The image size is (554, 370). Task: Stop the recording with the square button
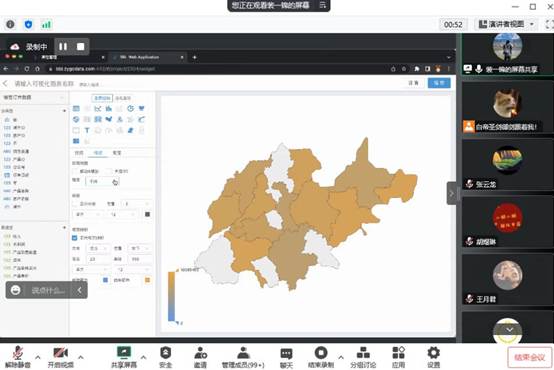pos(81,47)
